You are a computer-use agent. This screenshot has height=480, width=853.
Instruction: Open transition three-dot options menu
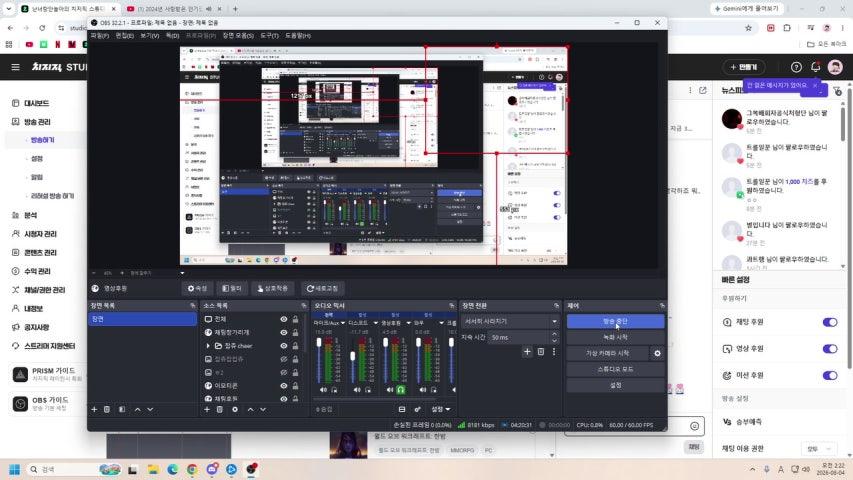pos(554,352)
